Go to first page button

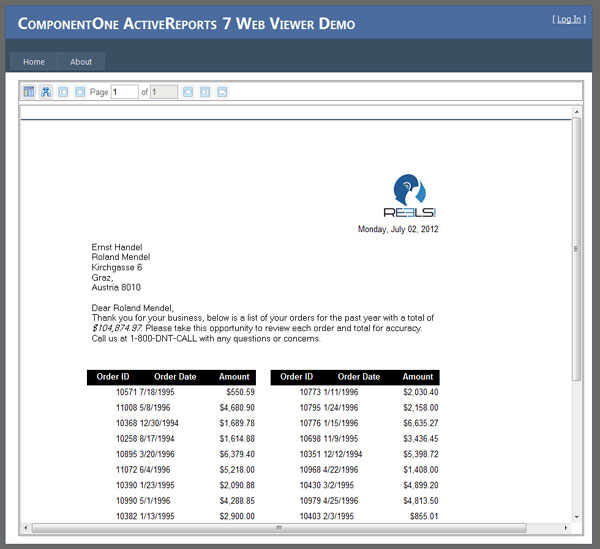[63, 92]
